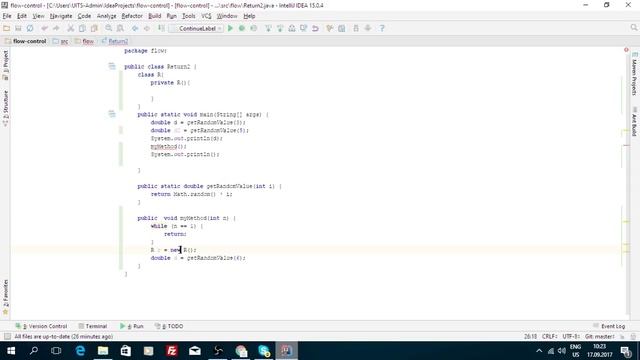
Task: Click the Synchronize toolbar icon
Action: (x=30, y=28)
